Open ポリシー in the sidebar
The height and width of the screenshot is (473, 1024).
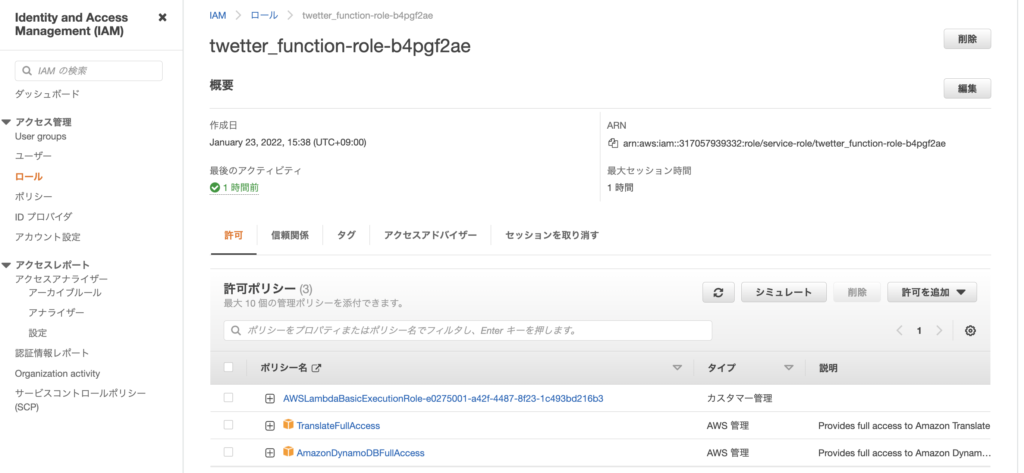point(33,197)
